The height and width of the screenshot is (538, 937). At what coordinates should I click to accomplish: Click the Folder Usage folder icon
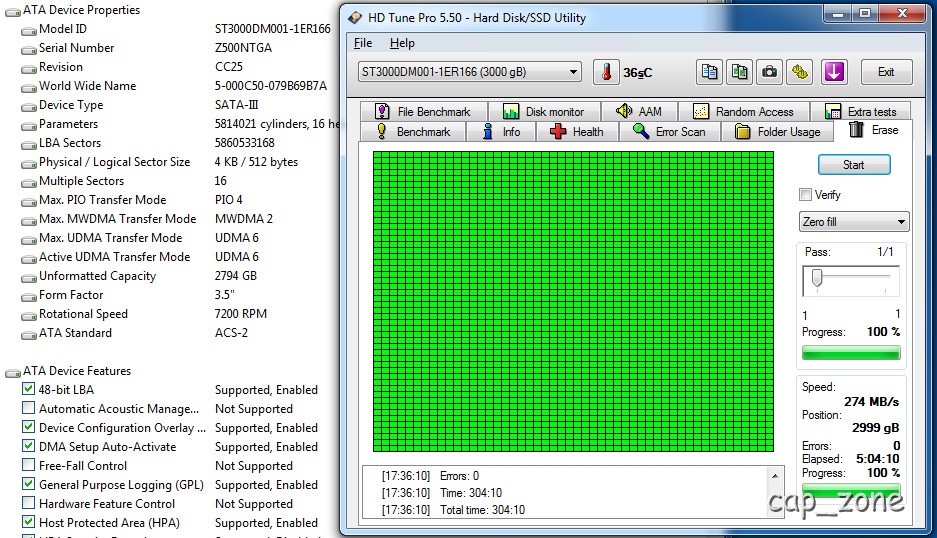tap(742, 132)
